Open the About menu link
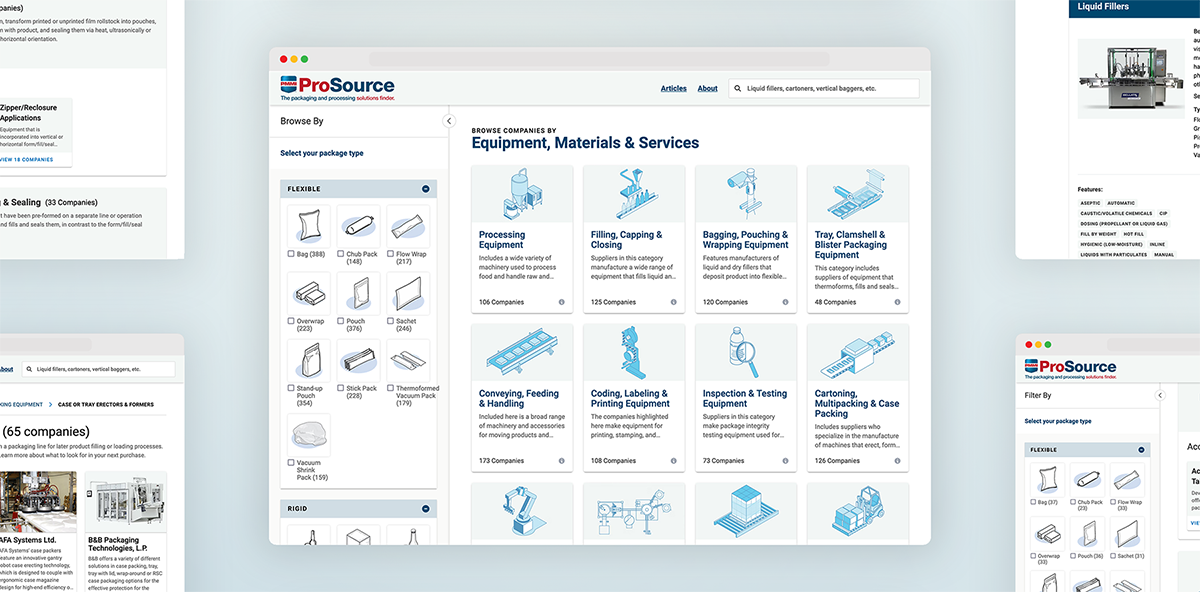This screenshot has width=1200, height=592. point(707,89)
